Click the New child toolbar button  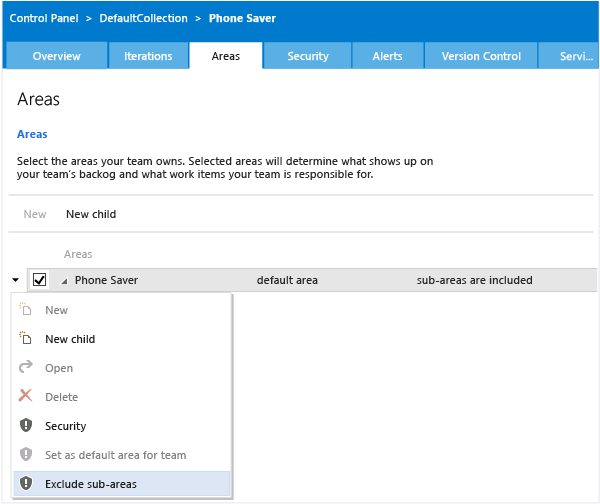tap(91, 214)
